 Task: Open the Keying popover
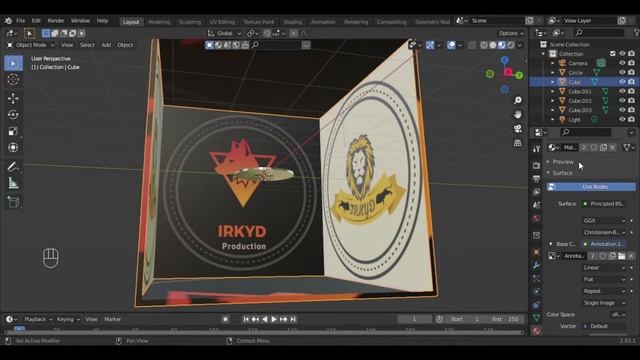(68, 319)
